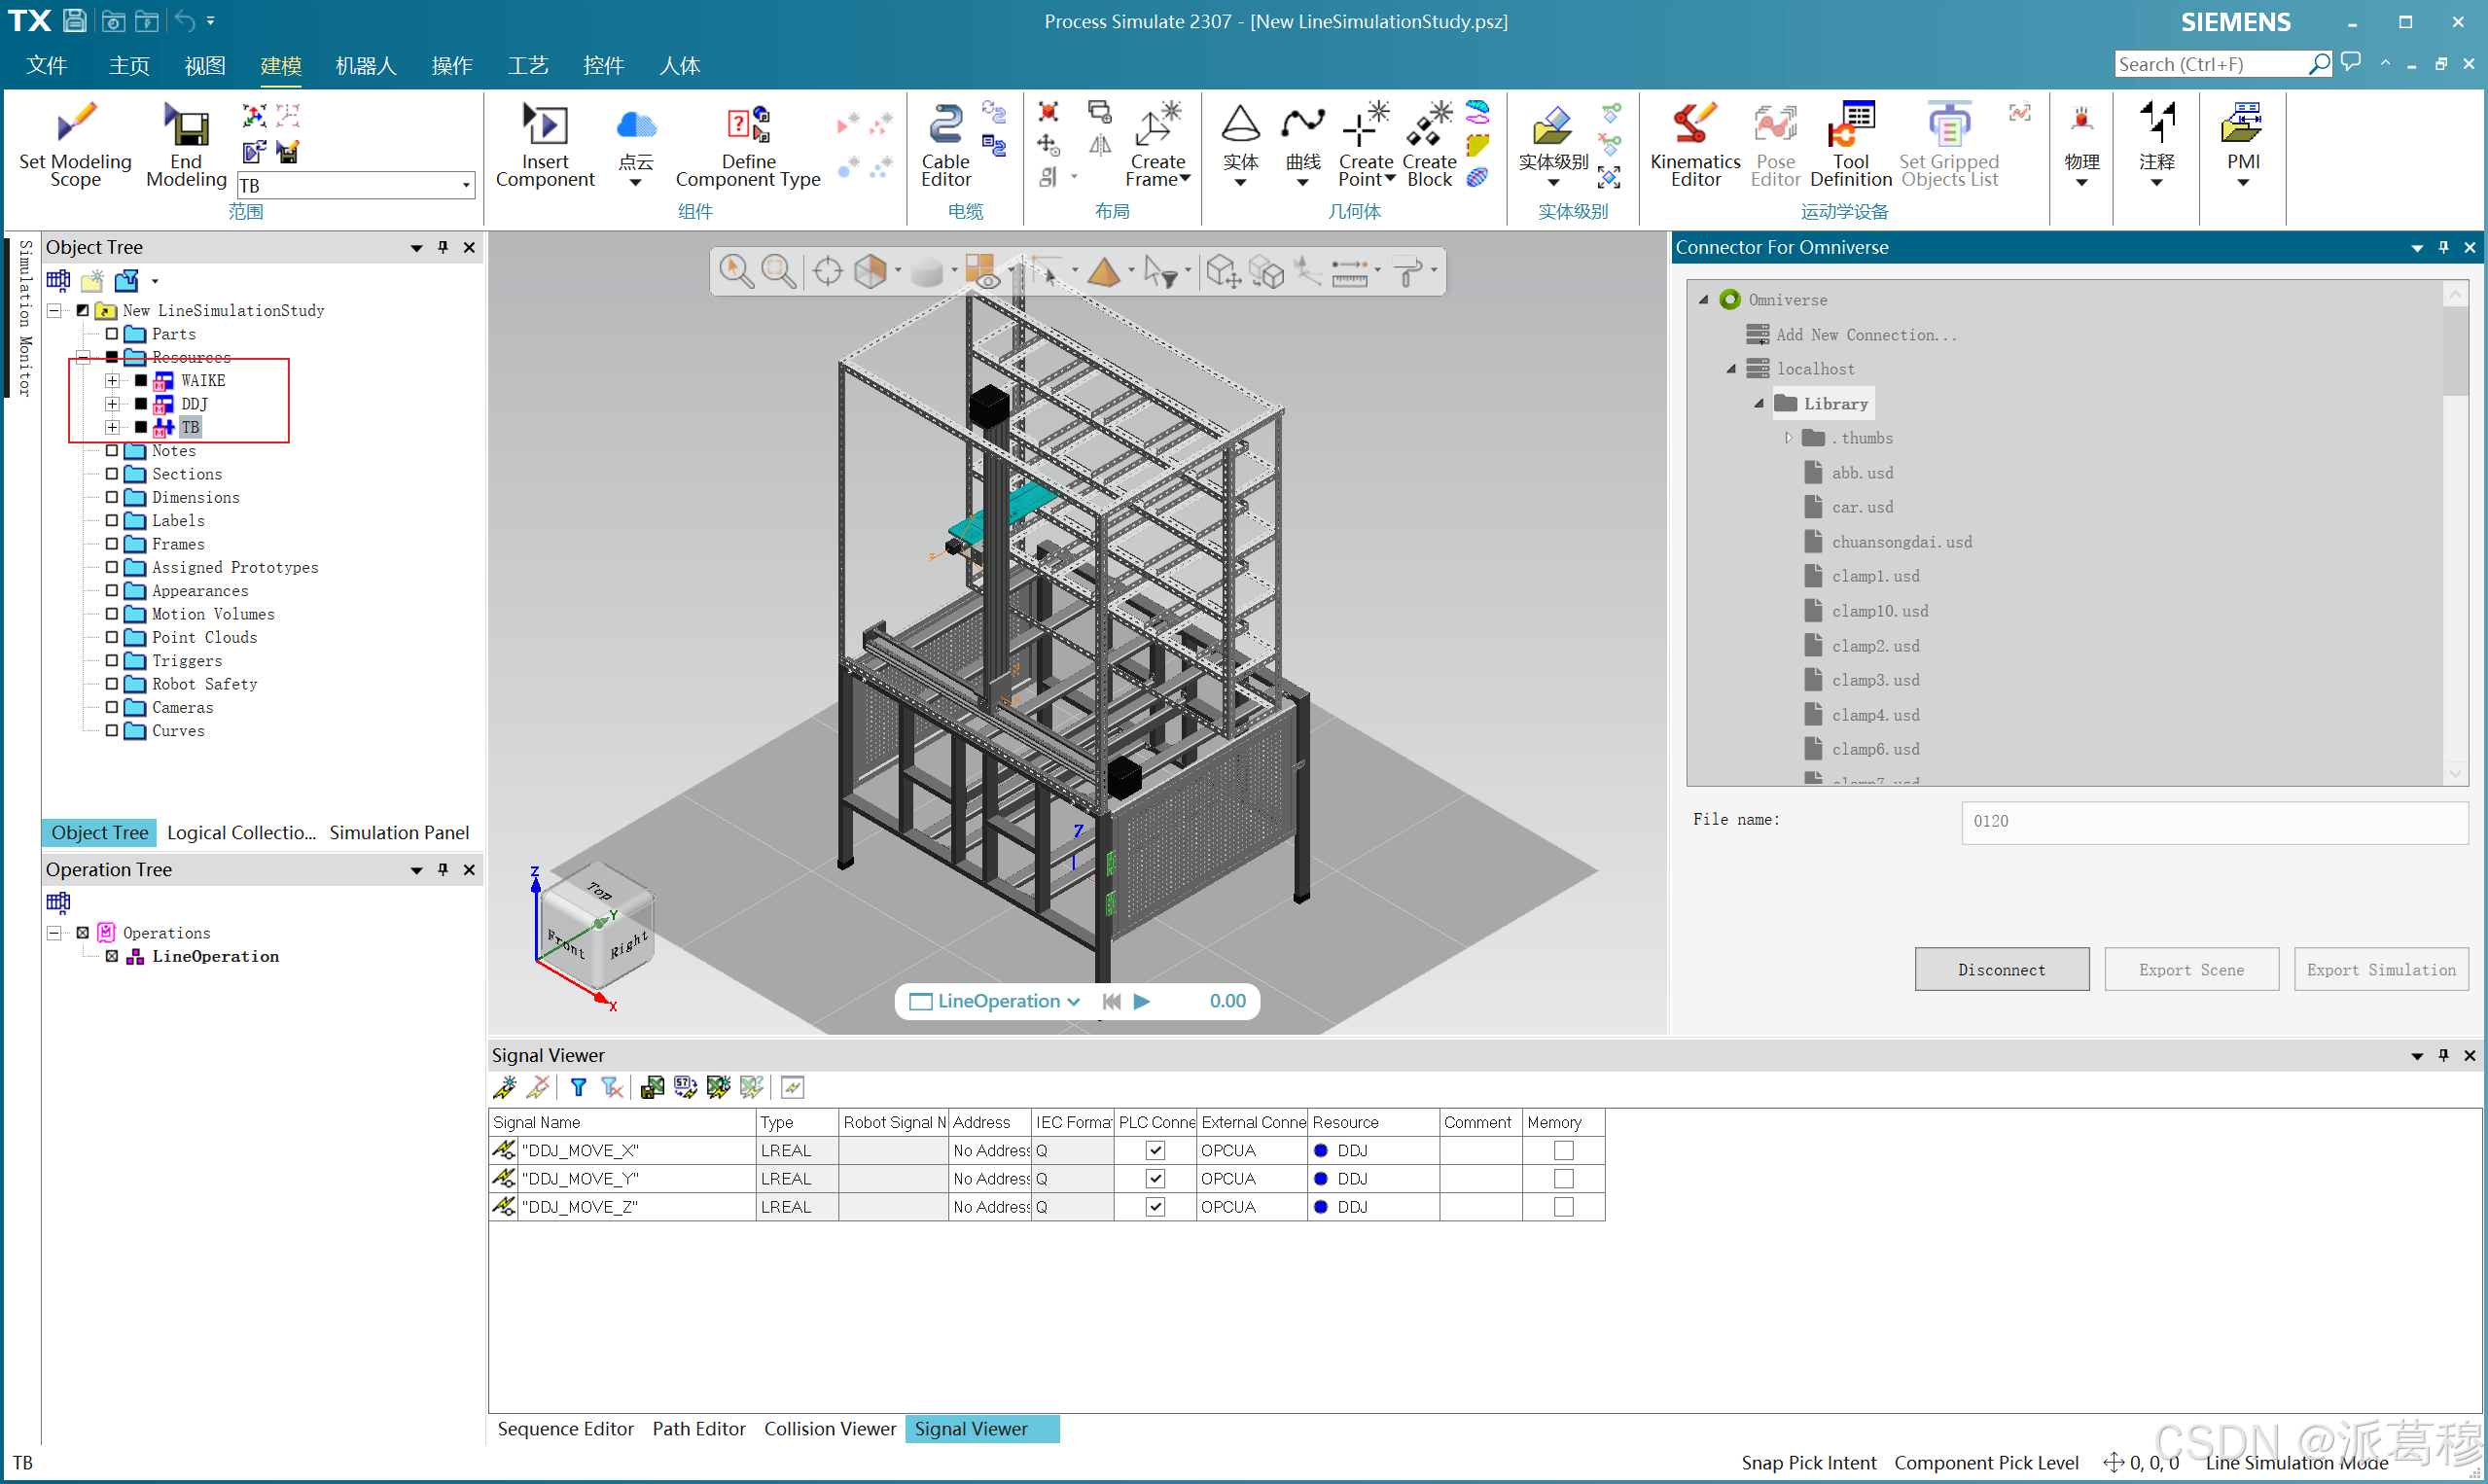This screenshot has height=1484, width=2488.
Task: Open the modeling scope TB dropdown
Action: [x=466, y=185]
